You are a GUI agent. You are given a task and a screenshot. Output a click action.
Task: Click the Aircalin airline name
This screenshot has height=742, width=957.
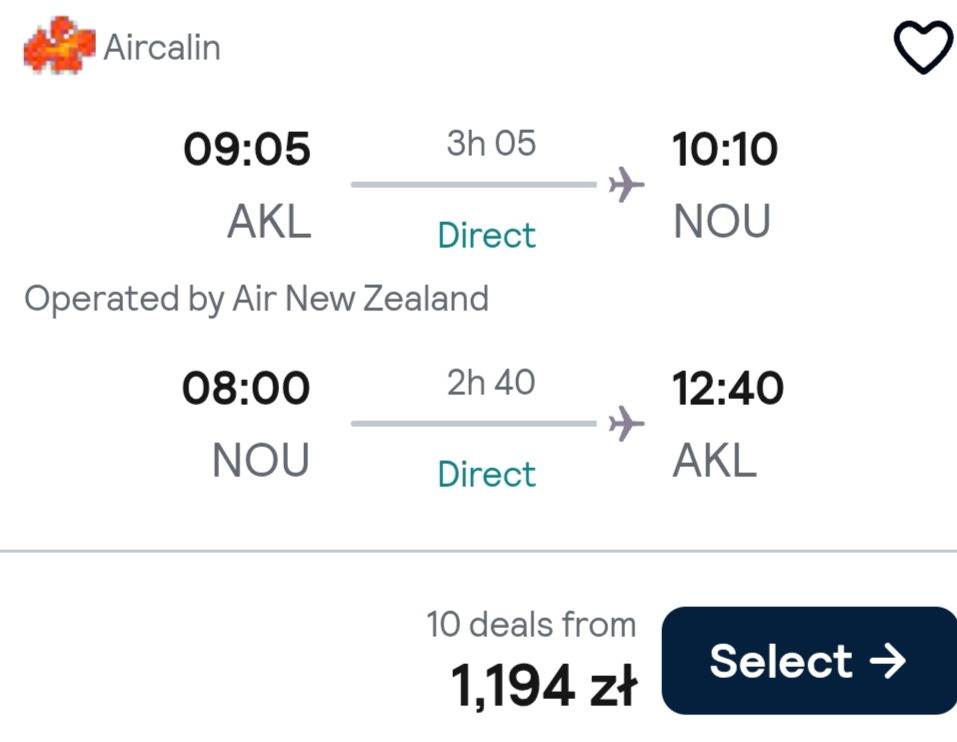click(162, 48)
